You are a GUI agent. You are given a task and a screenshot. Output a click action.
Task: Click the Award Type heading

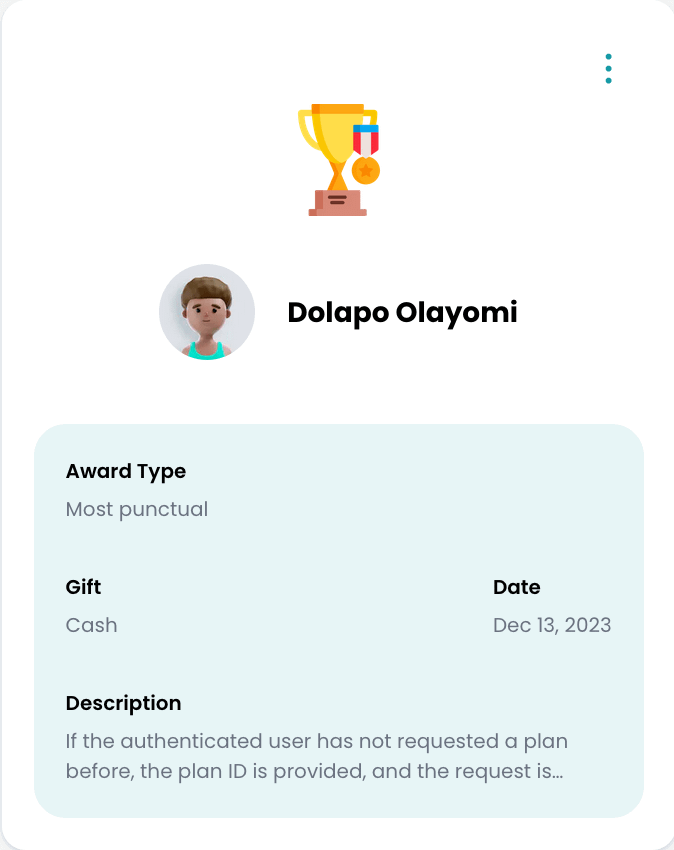126,471
